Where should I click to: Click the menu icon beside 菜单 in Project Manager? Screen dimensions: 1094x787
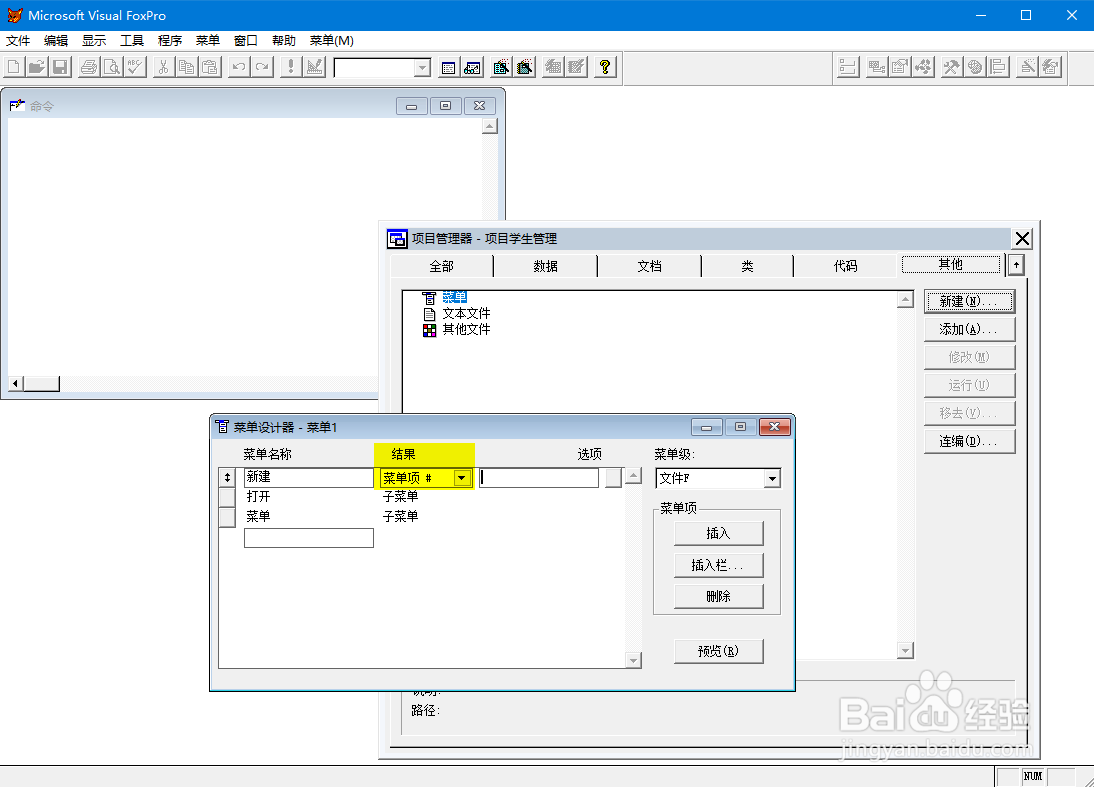click(429, 298)
